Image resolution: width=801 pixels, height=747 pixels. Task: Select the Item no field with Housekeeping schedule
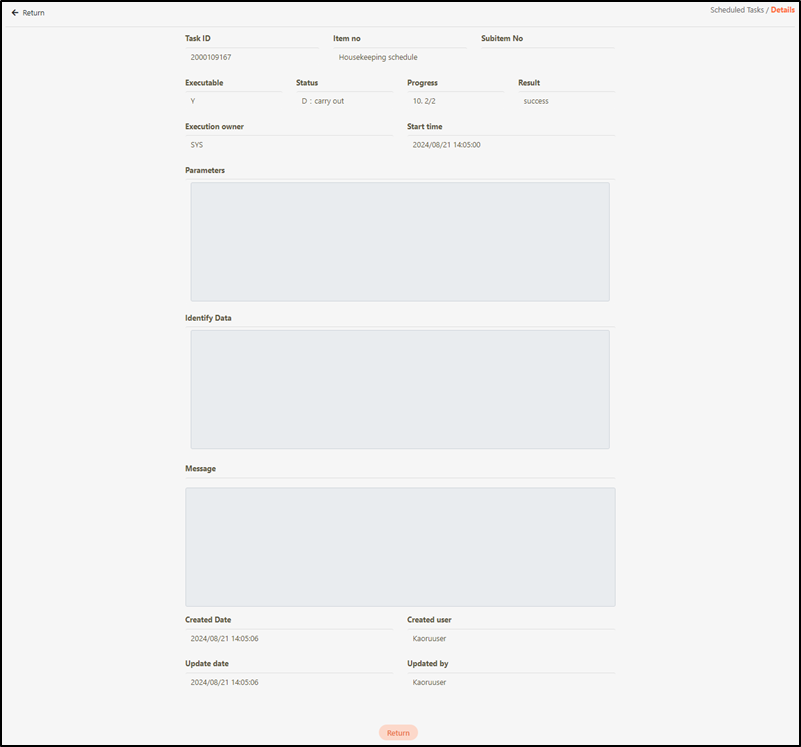click(x=400, y=58)
